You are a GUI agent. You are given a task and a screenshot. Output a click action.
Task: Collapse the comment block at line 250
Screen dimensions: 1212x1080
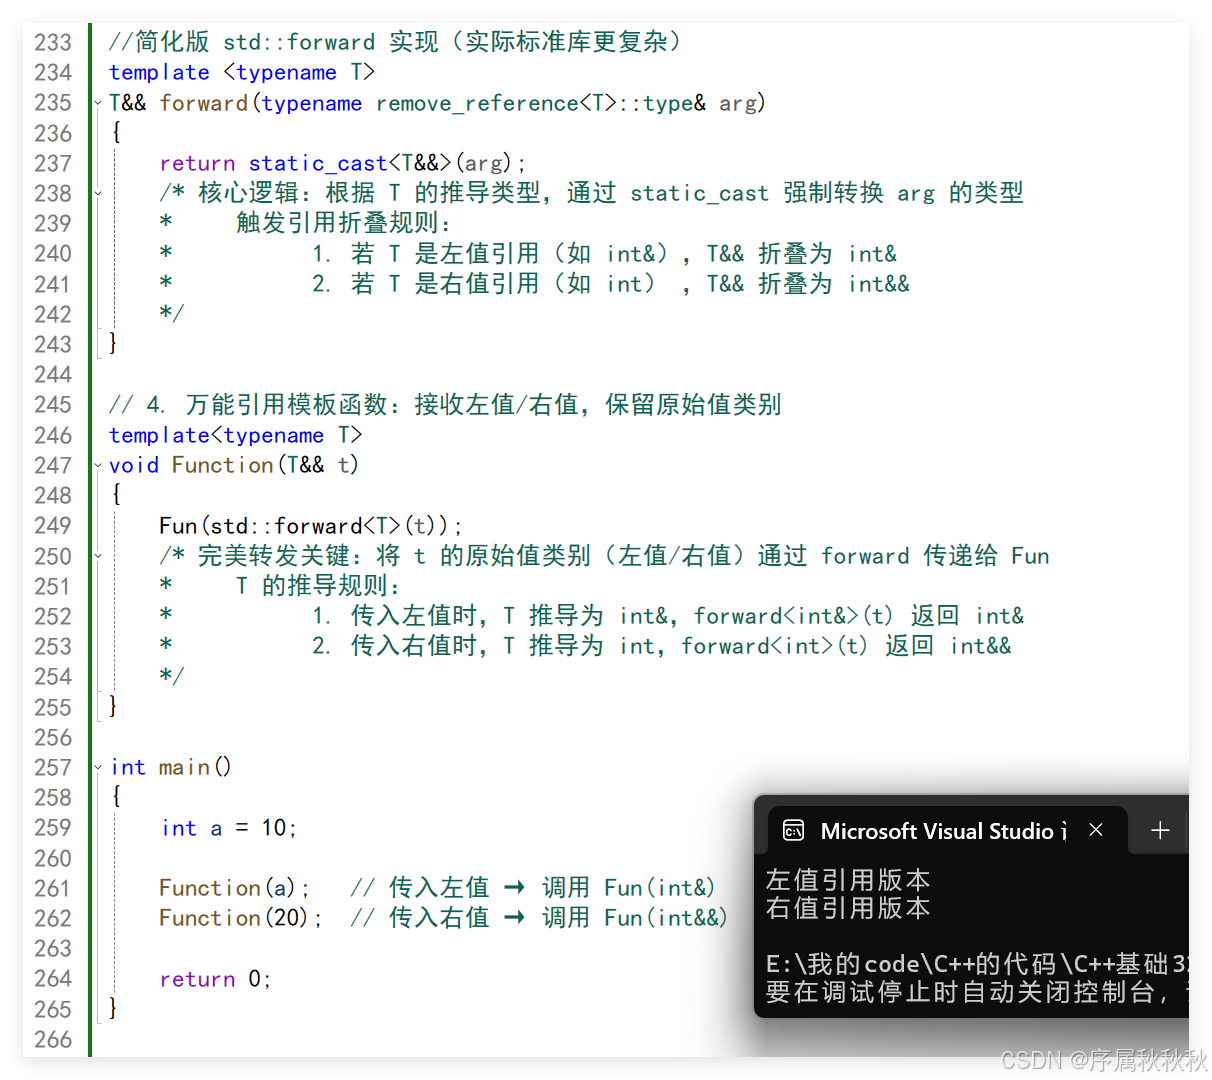(x=98, y=556)
